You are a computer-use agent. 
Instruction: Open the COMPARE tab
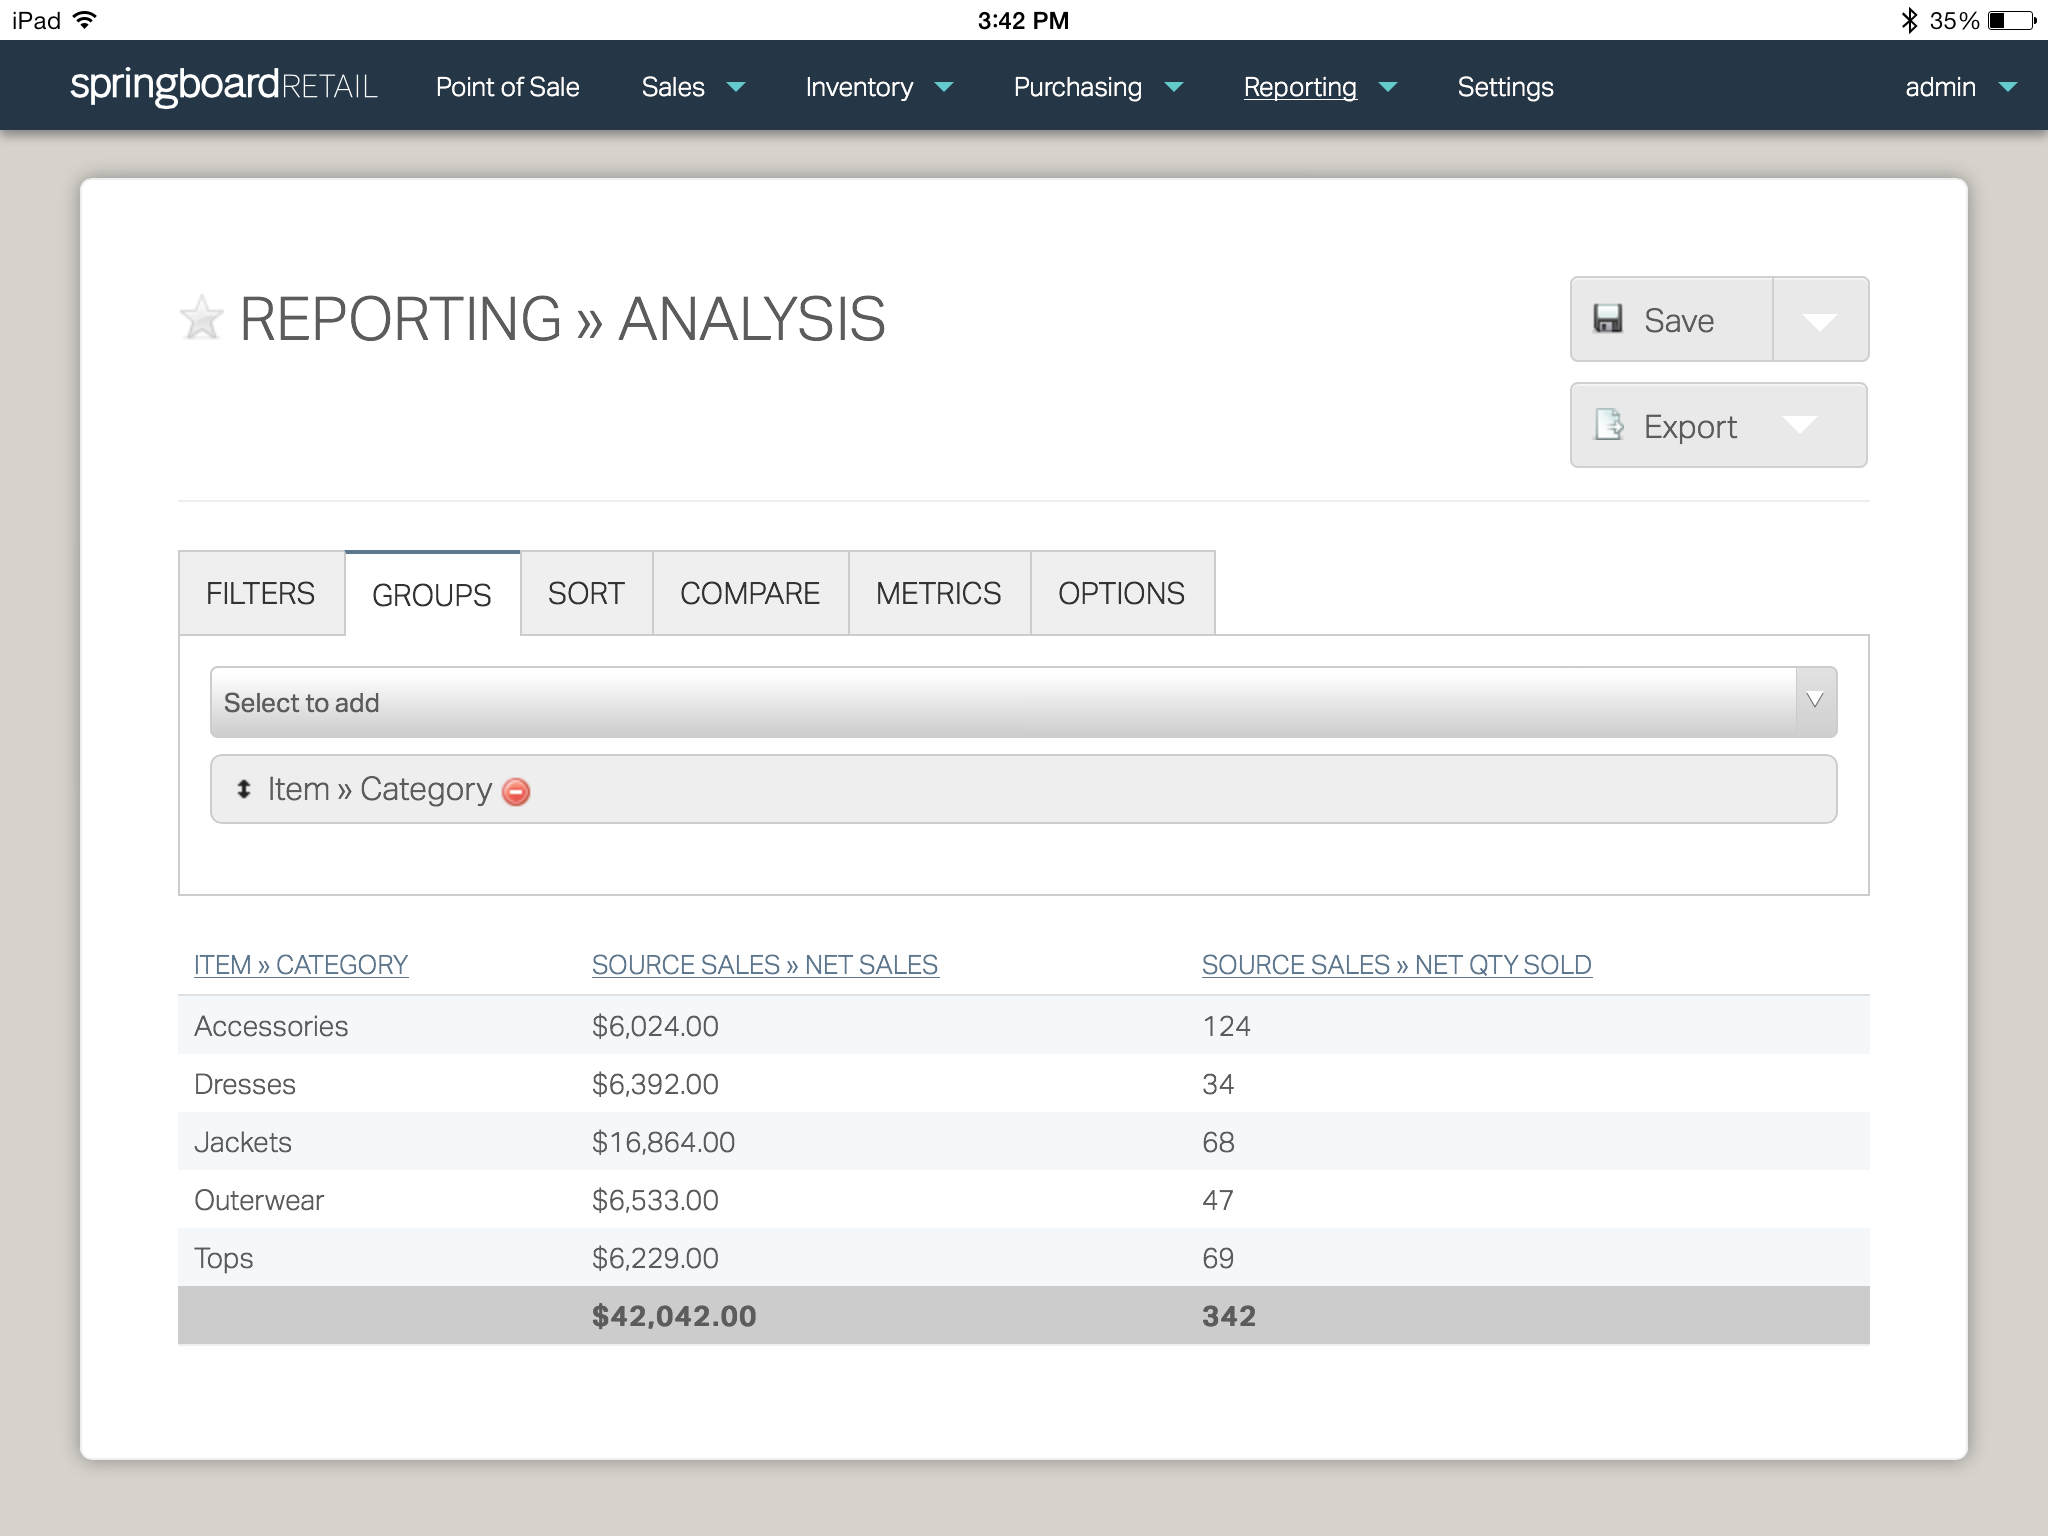tap(749, 593)
